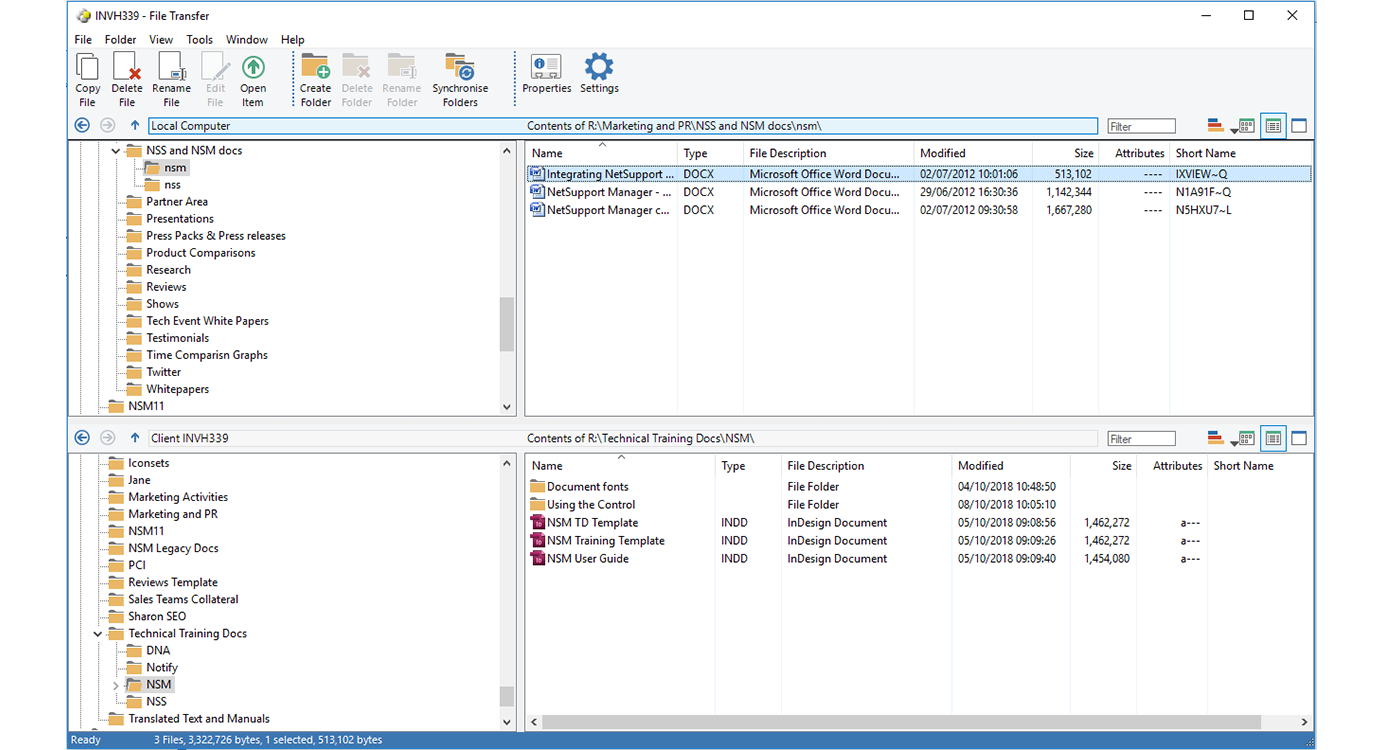Select the NSM User Guide file
1383x750 pixels.
pyautogui.click(x=587, y=559)
